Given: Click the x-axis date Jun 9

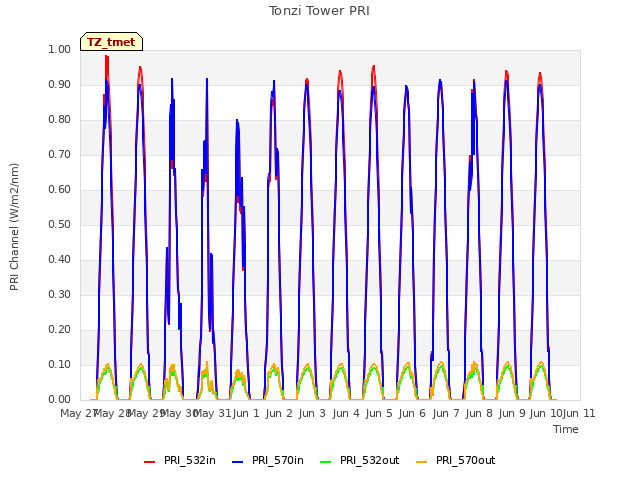Looking at the screenshot, I should pos(512,413).
